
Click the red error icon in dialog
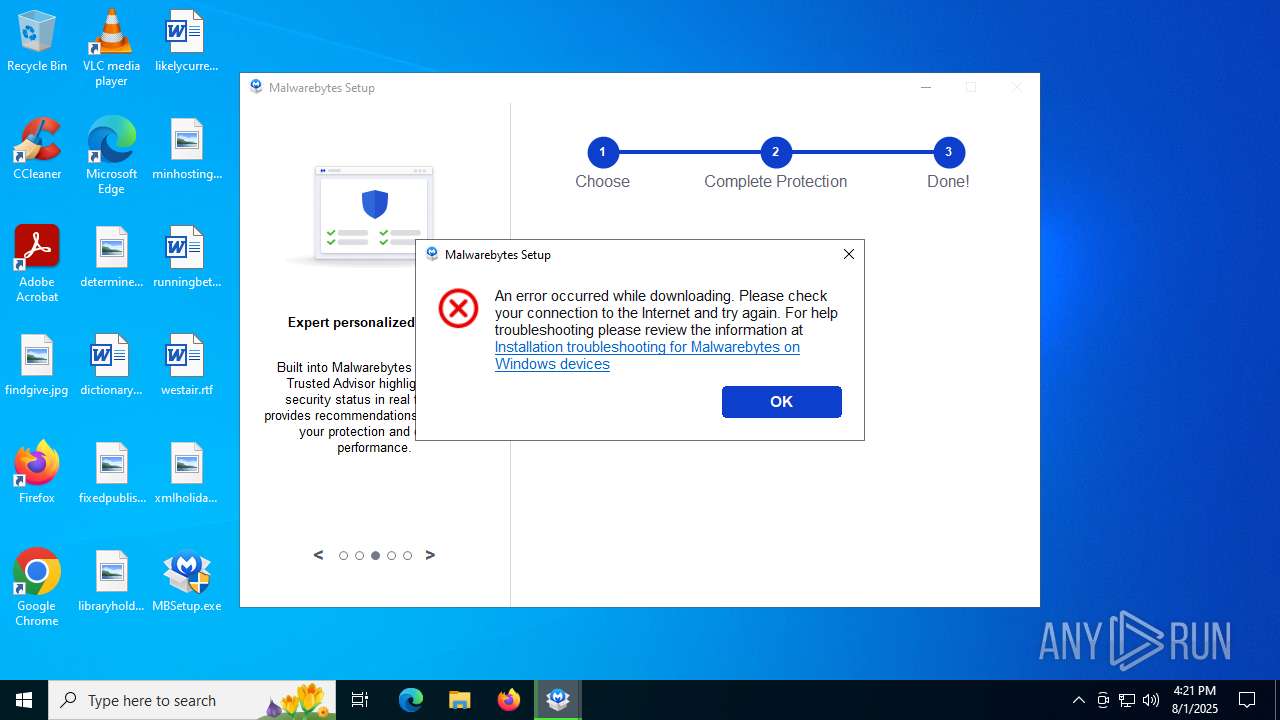coord(458,309)
